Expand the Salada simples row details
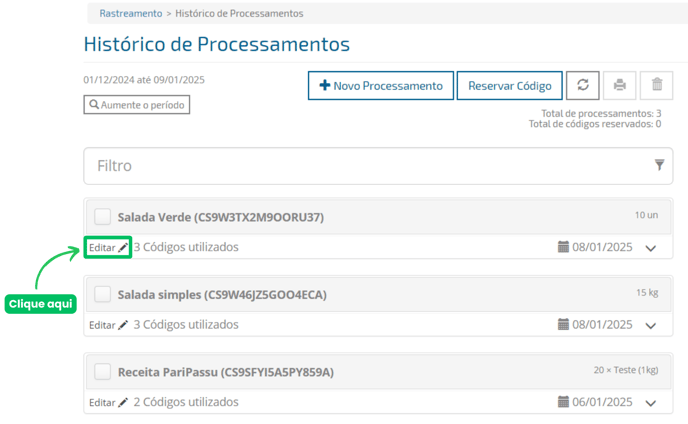The image size is (688, 424). (652, 326)
